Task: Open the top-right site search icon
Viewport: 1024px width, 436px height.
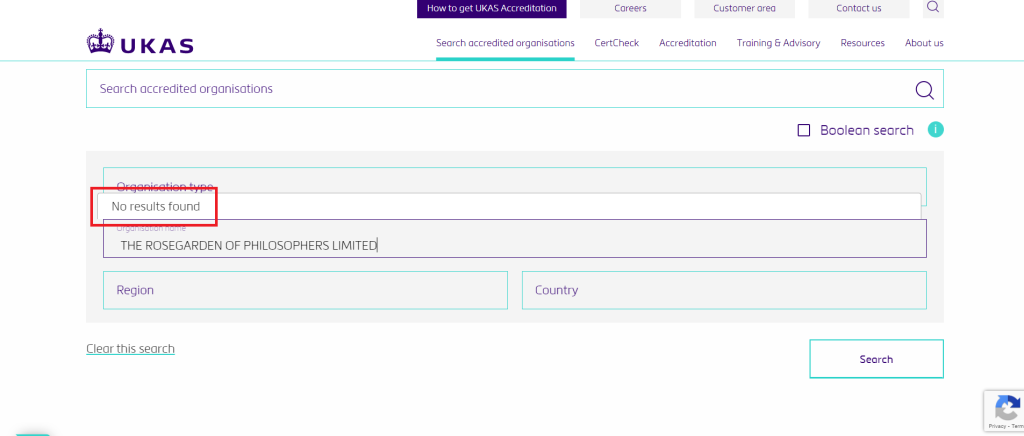Action: [x=933, y=8]
